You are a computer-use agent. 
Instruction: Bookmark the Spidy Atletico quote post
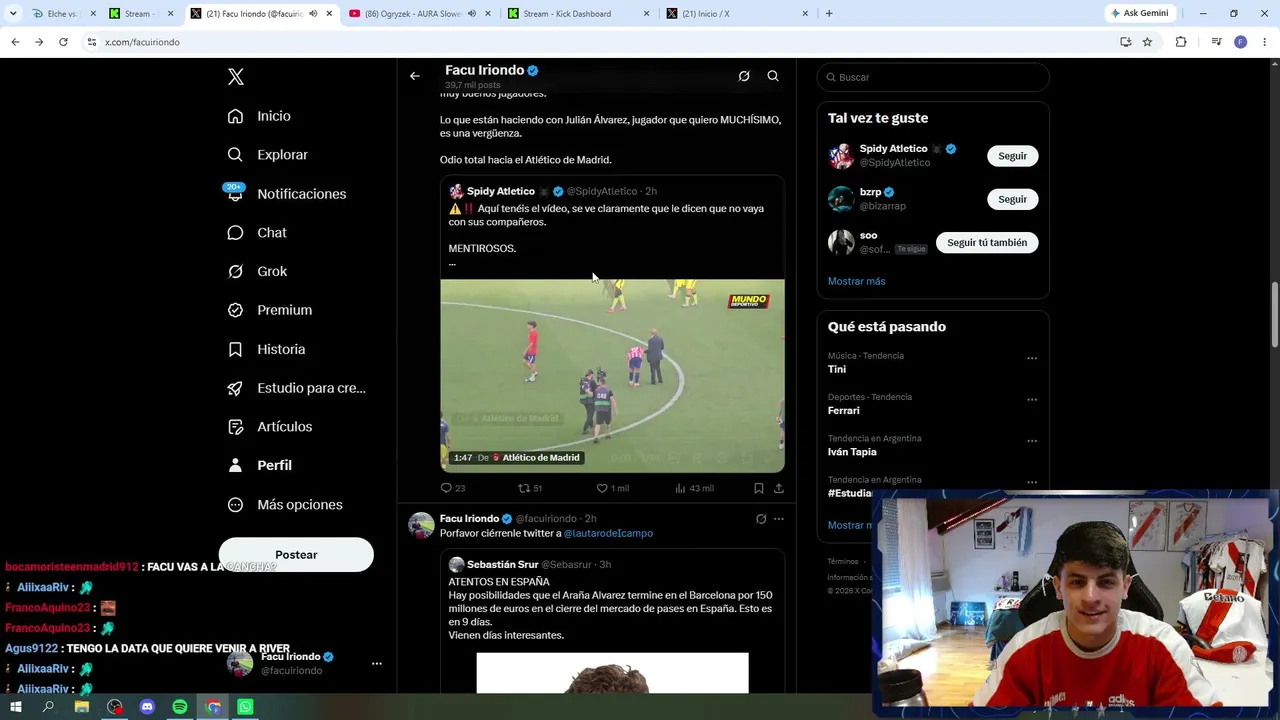point(759,488)
